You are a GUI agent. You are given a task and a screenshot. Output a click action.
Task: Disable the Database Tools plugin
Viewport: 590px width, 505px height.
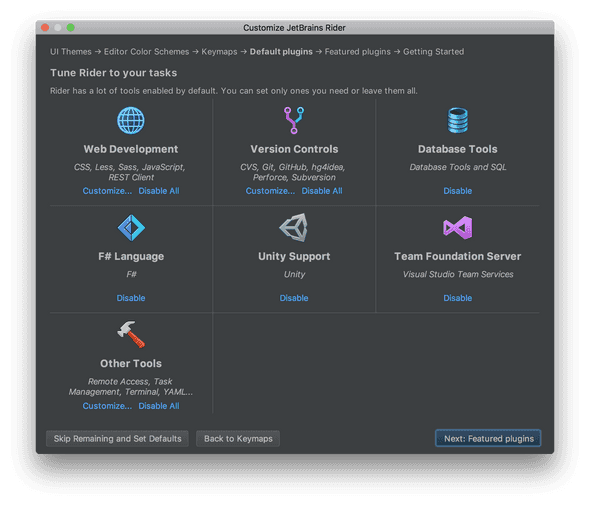[x=458, y=191]
